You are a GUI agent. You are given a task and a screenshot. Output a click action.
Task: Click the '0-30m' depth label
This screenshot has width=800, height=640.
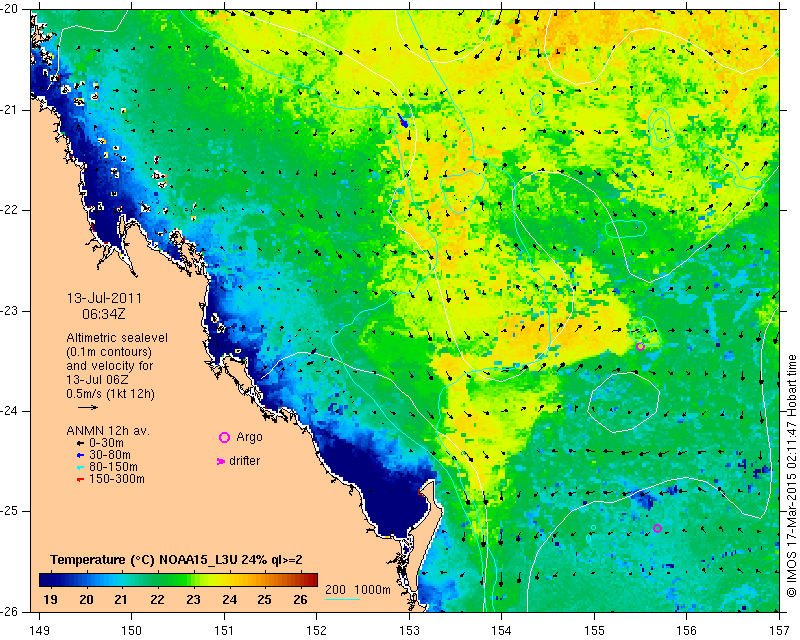[106, 443]
